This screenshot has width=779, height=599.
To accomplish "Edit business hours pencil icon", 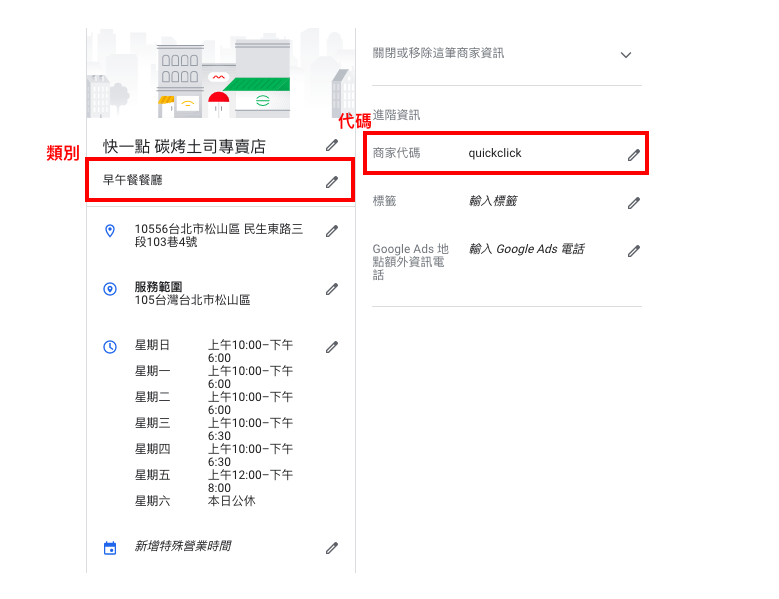I will 332,347.
